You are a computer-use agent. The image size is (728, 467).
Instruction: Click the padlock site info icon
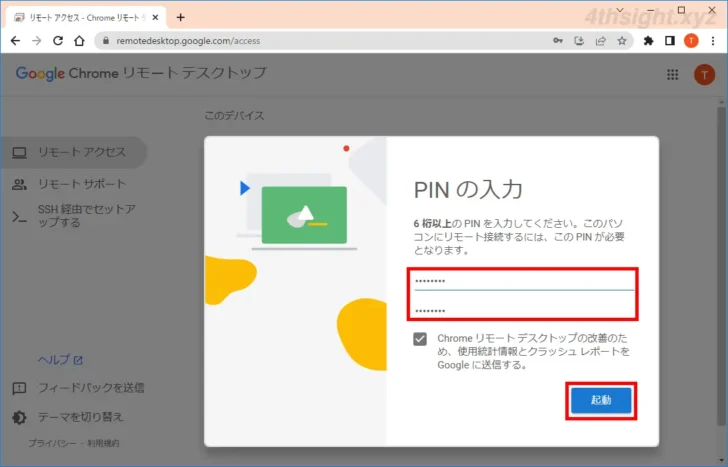pyautogui.click(x=106, y=41)
